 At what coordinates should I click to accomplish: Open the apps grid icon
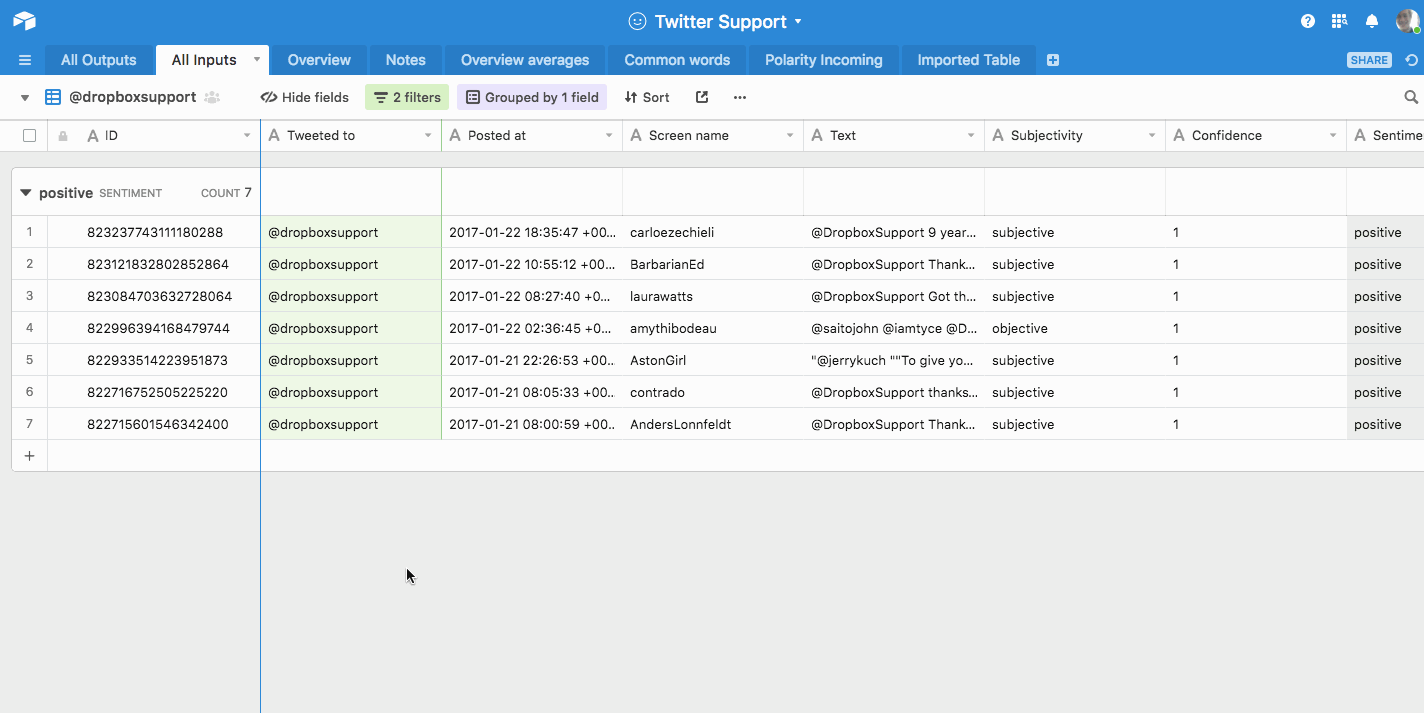coord(1340,21)
